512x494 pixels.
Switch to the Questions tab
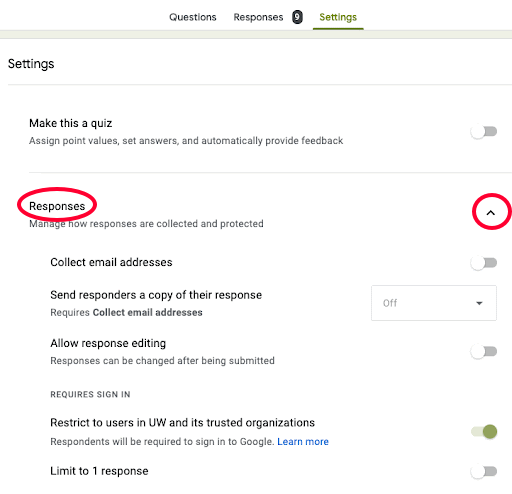[193, 17]
